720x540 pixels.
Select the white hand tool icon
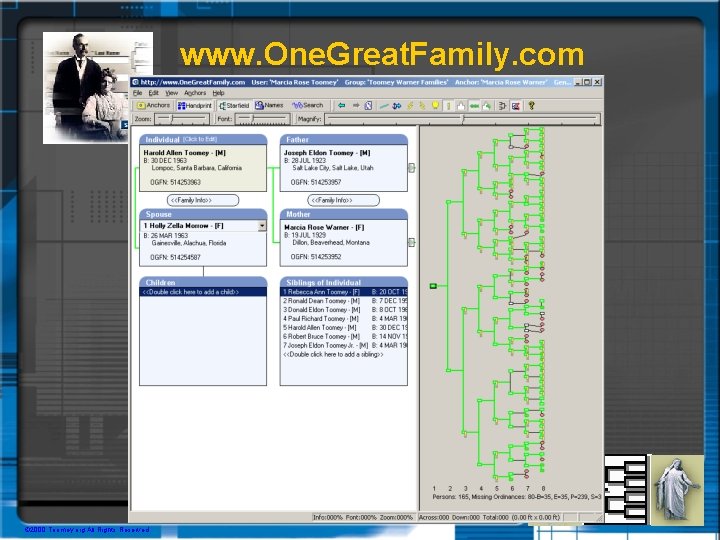[x=461, y=106]
